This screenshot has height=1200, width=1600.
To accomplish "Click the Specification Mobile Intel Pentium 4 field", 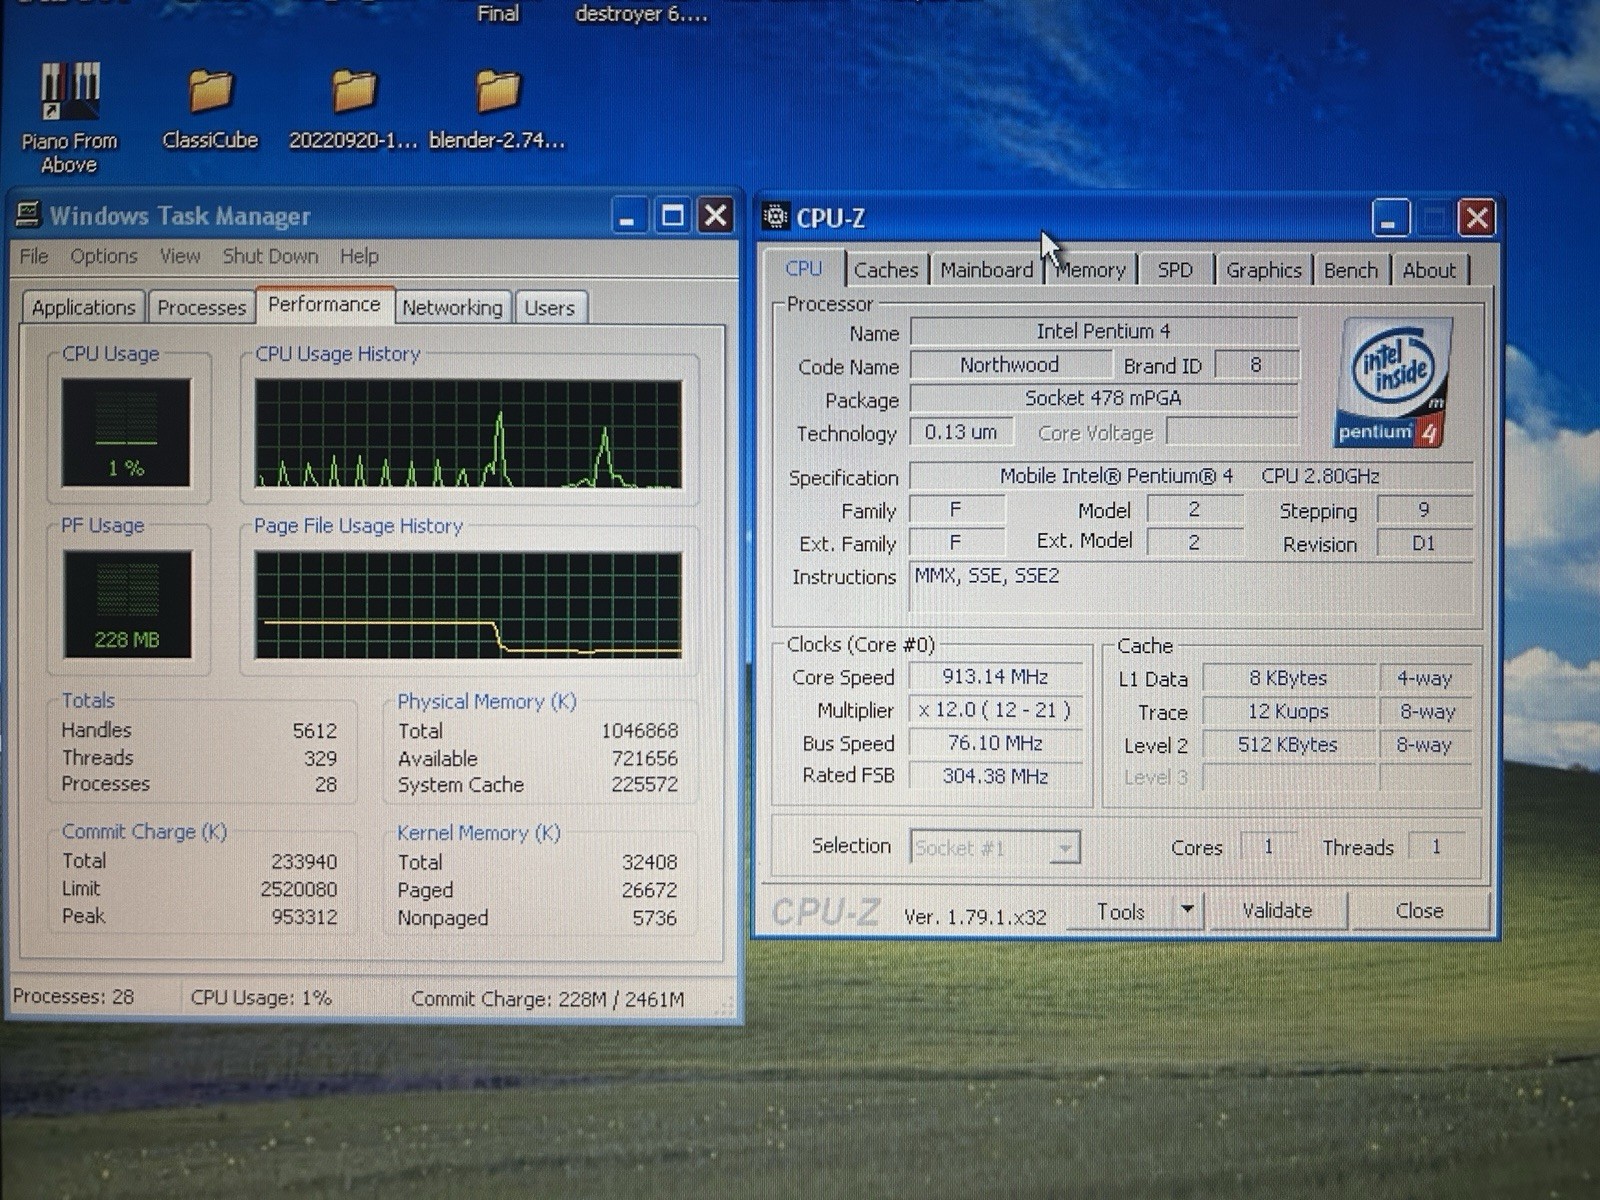I will coord(1190,476).
